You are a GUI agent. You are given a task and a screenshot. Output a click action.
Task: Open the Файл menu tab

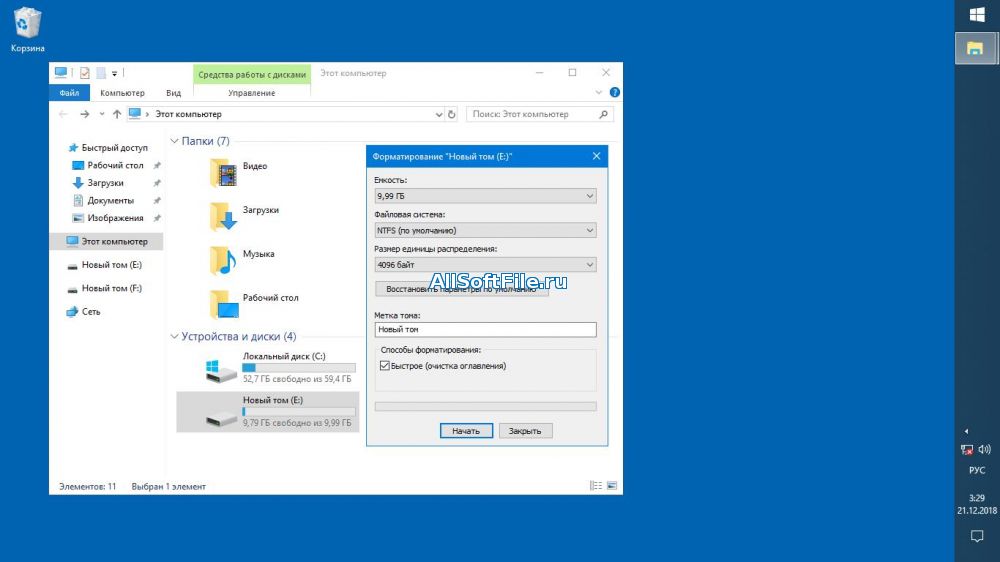point(69,93)
